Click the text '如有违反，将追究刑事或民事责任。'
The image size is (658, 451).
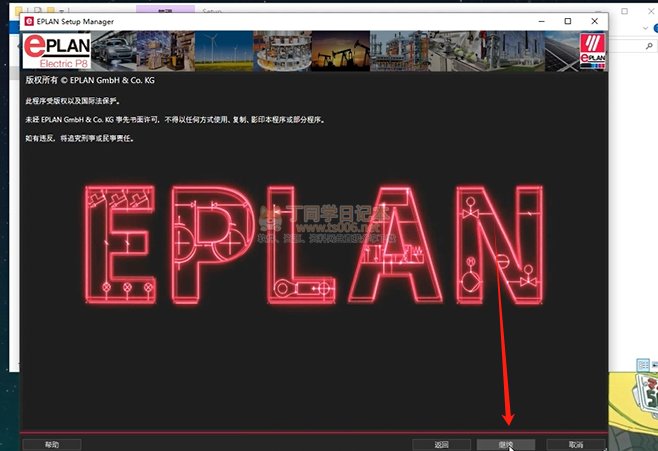click(80, 138)
